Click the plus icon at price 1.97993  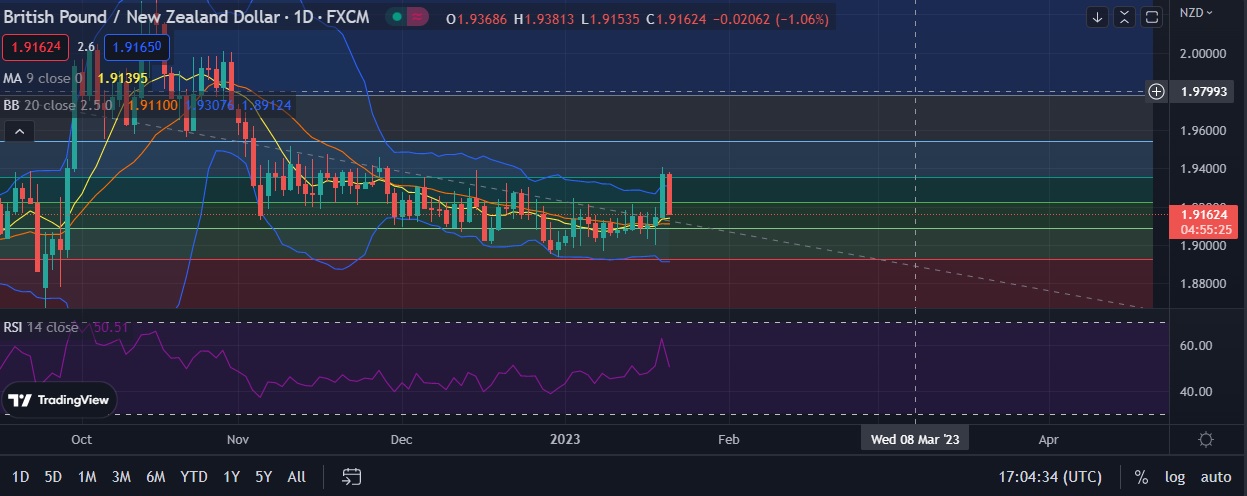pyautogui.click(x=1156, y=92)
